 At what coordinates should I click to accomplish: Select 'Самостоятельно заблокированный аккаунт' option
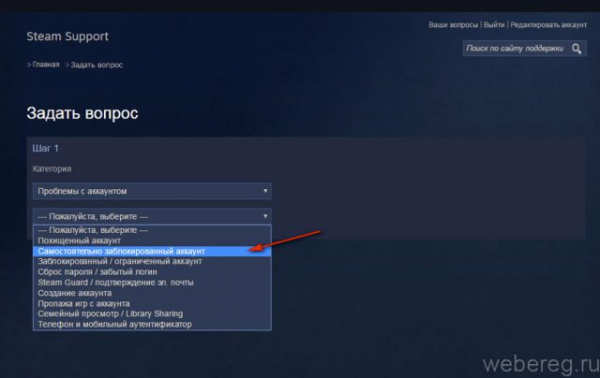(x=152, y=251)
